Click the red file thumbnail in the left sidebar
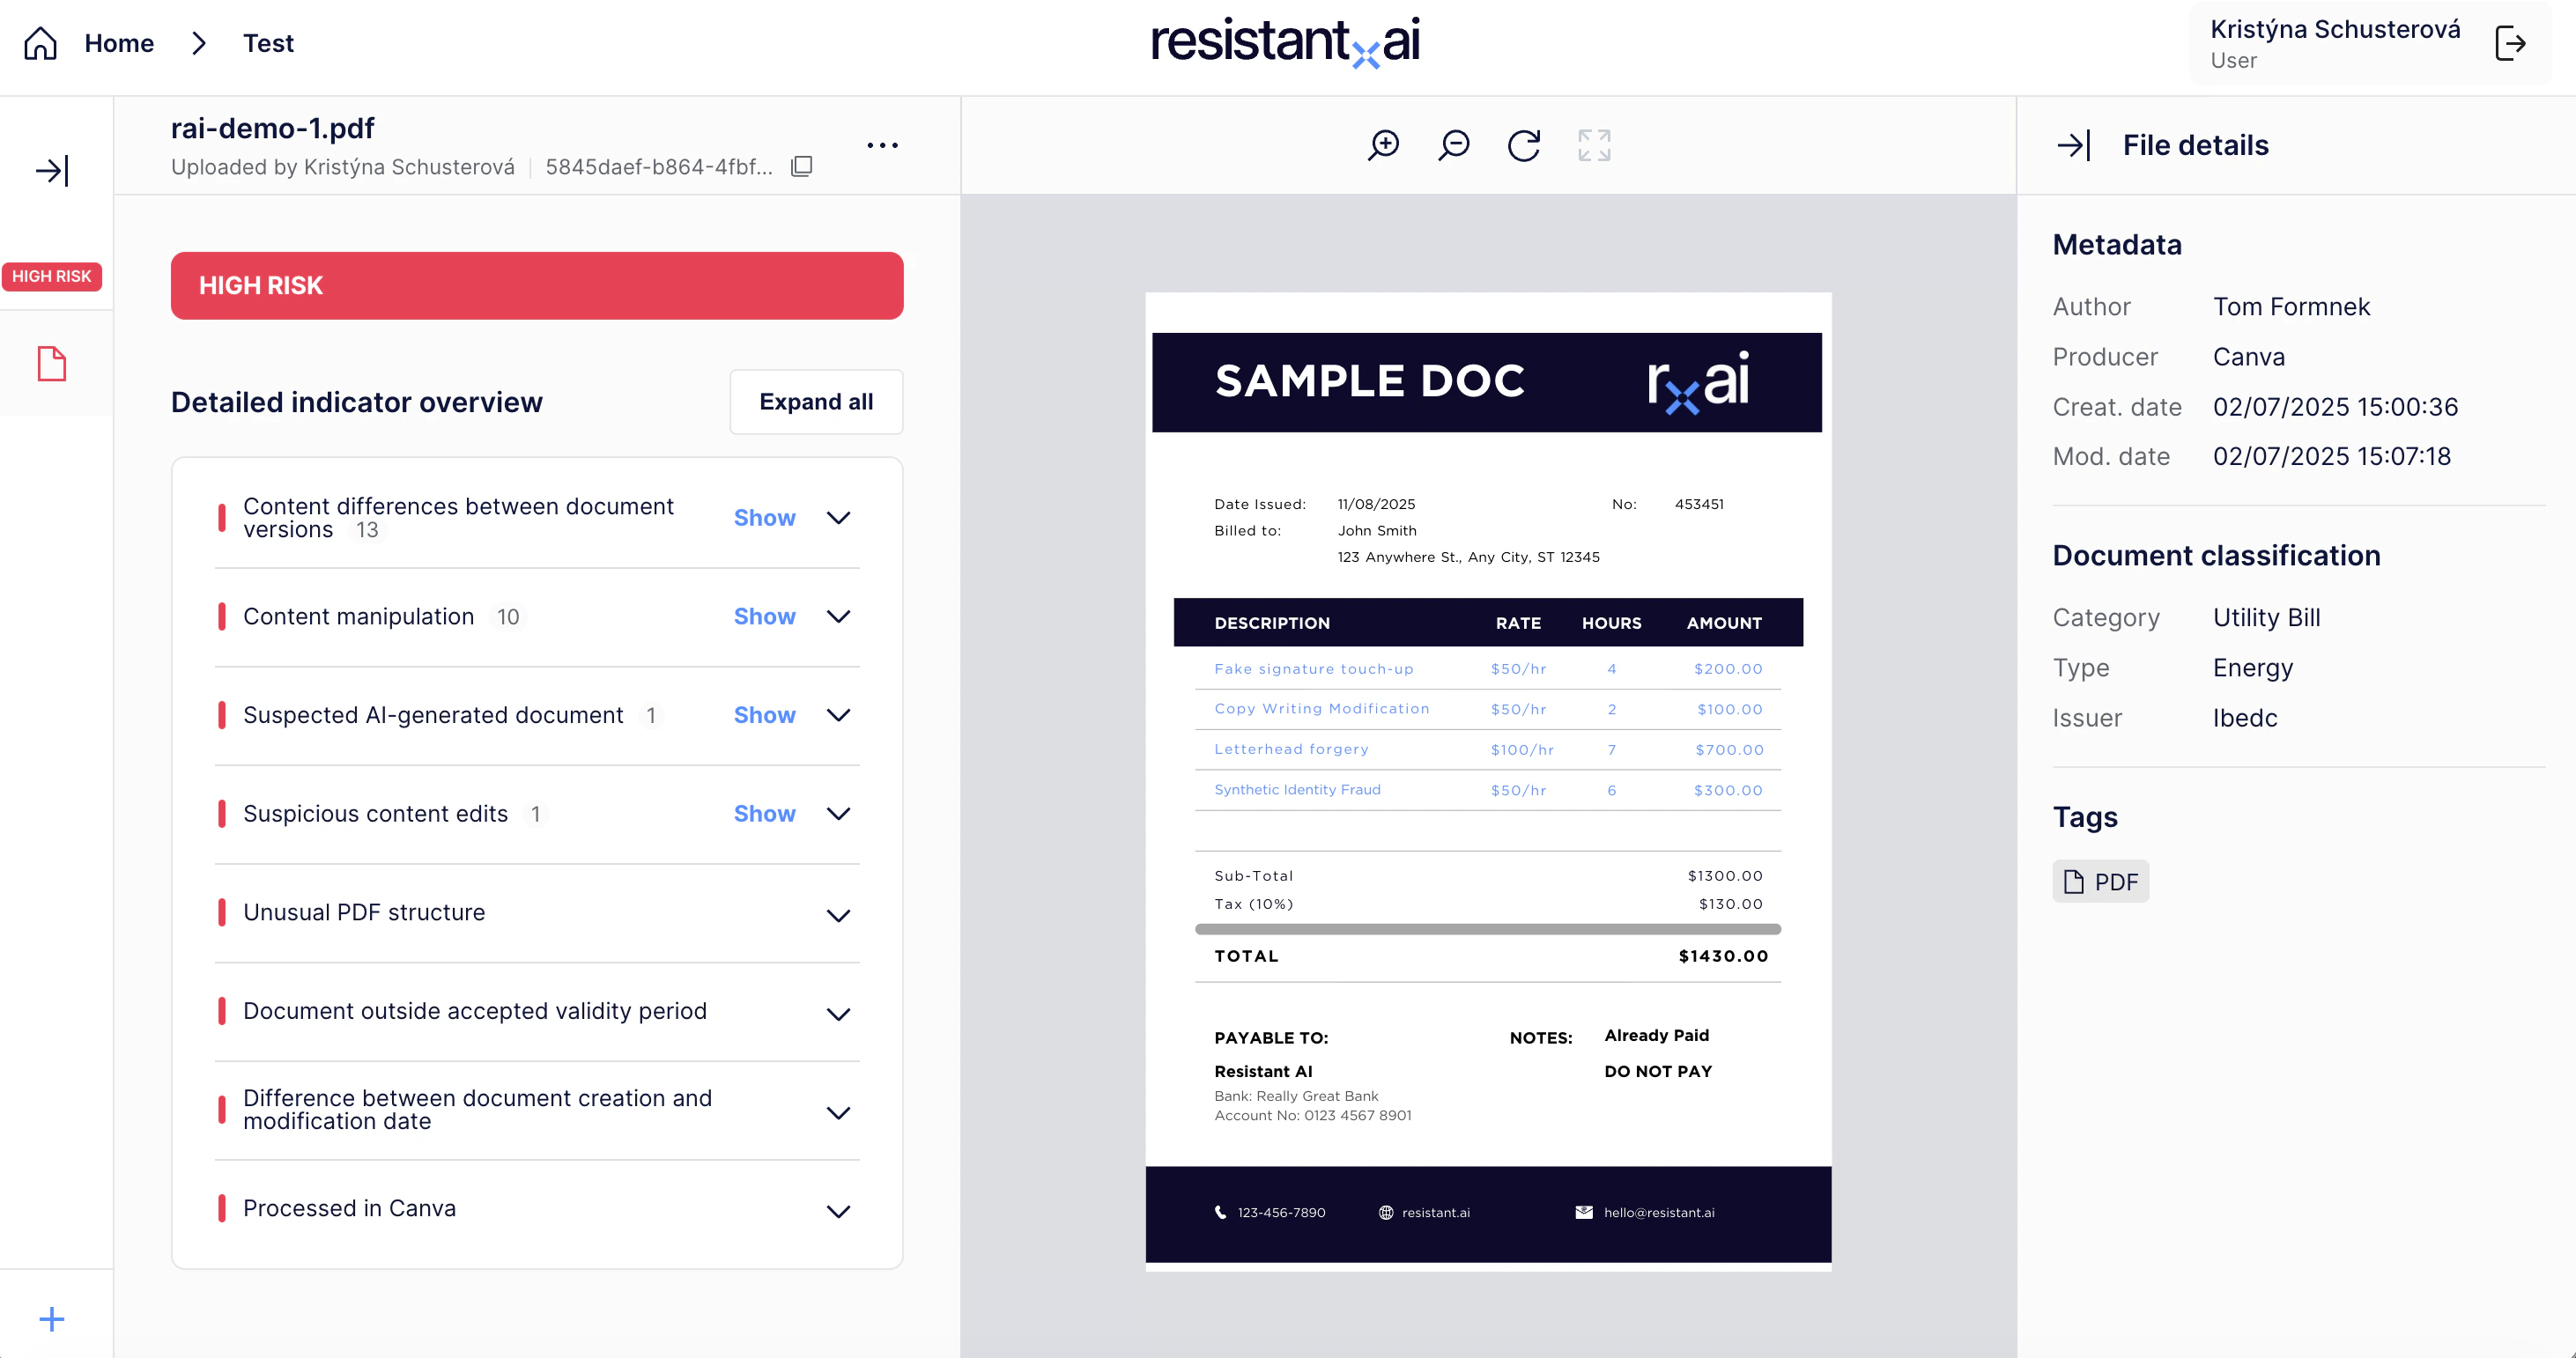2576x1358 pixels. (52, 364)
